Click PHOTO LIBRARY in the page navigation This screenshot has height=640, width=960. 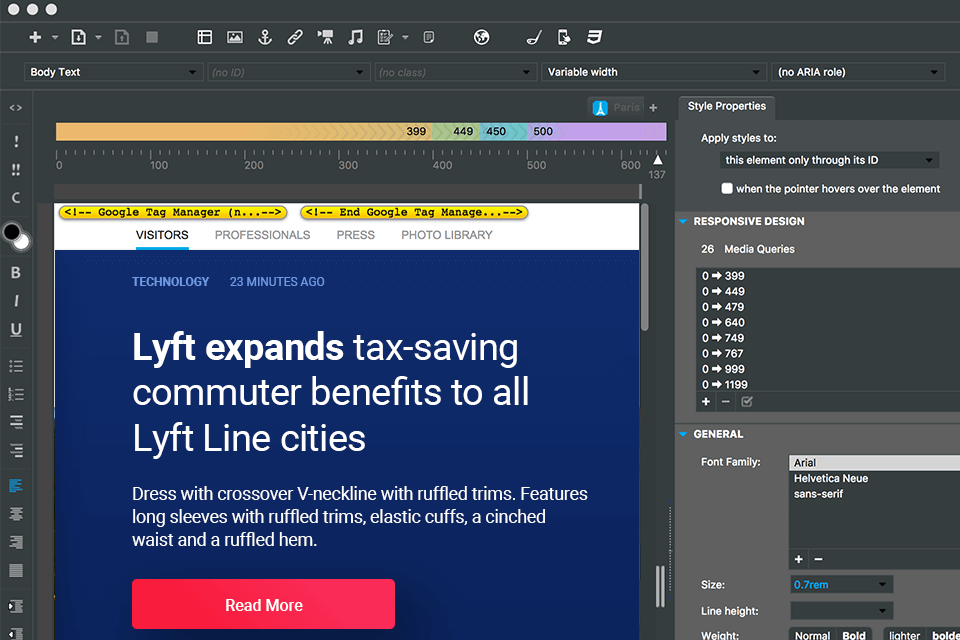(x=447, y=235)
